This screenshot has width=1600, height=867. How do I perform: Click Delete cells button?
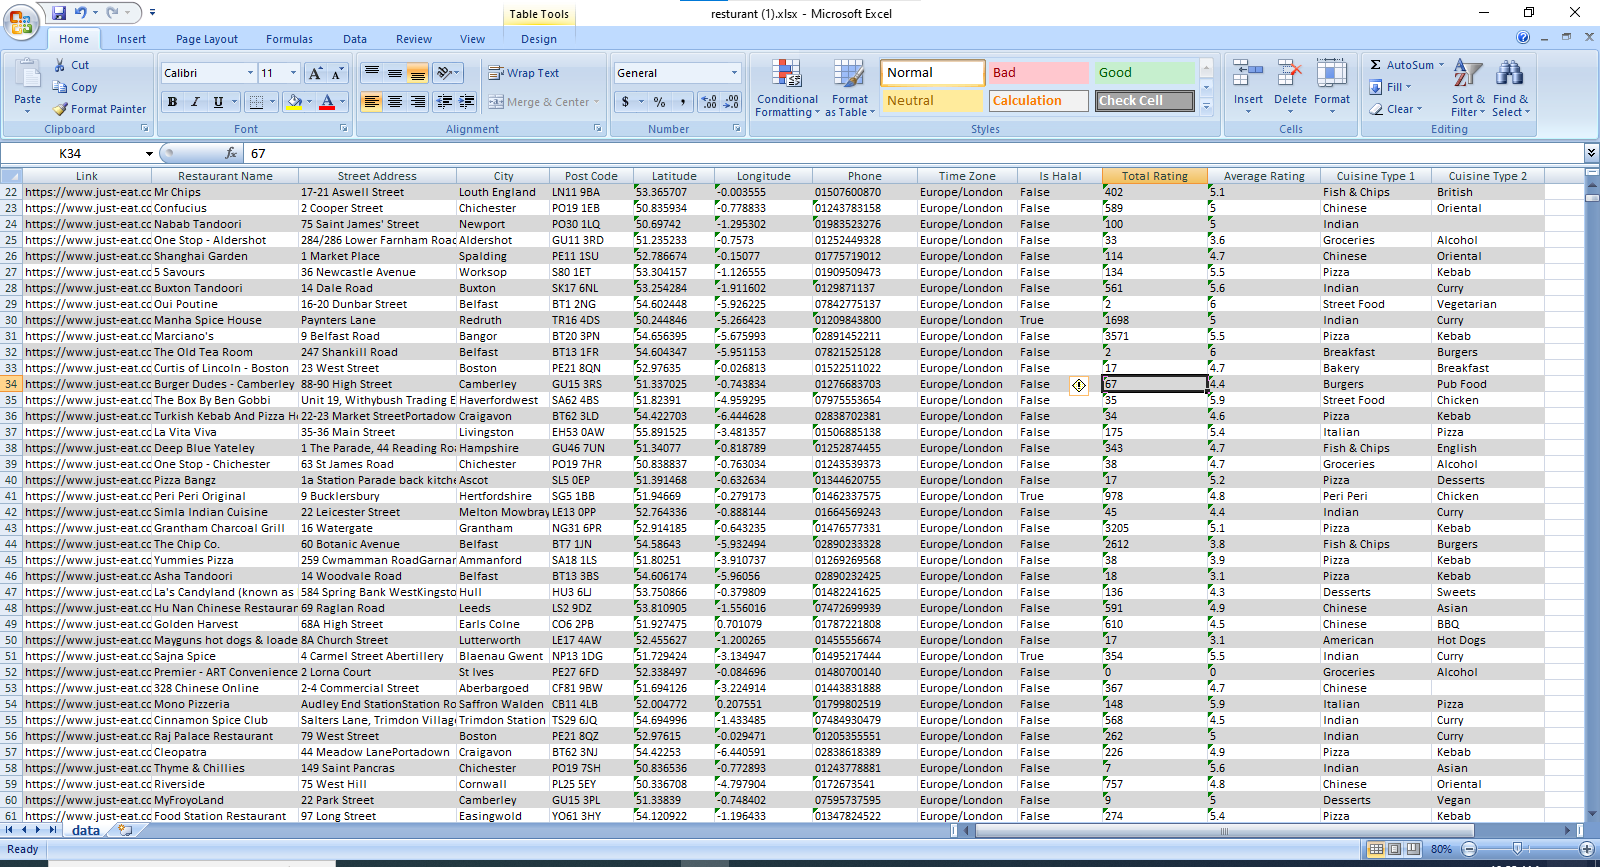[1290, 84]
